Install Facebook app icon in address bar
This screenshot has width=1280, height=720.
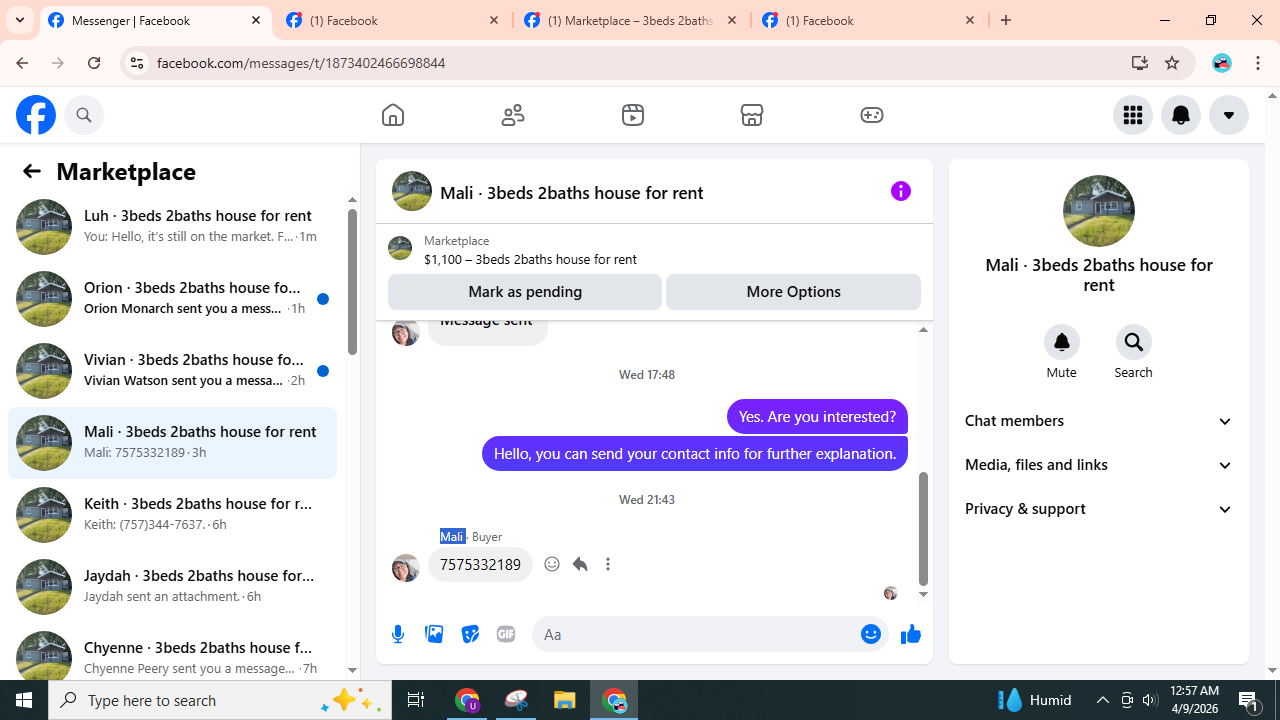1140,63
